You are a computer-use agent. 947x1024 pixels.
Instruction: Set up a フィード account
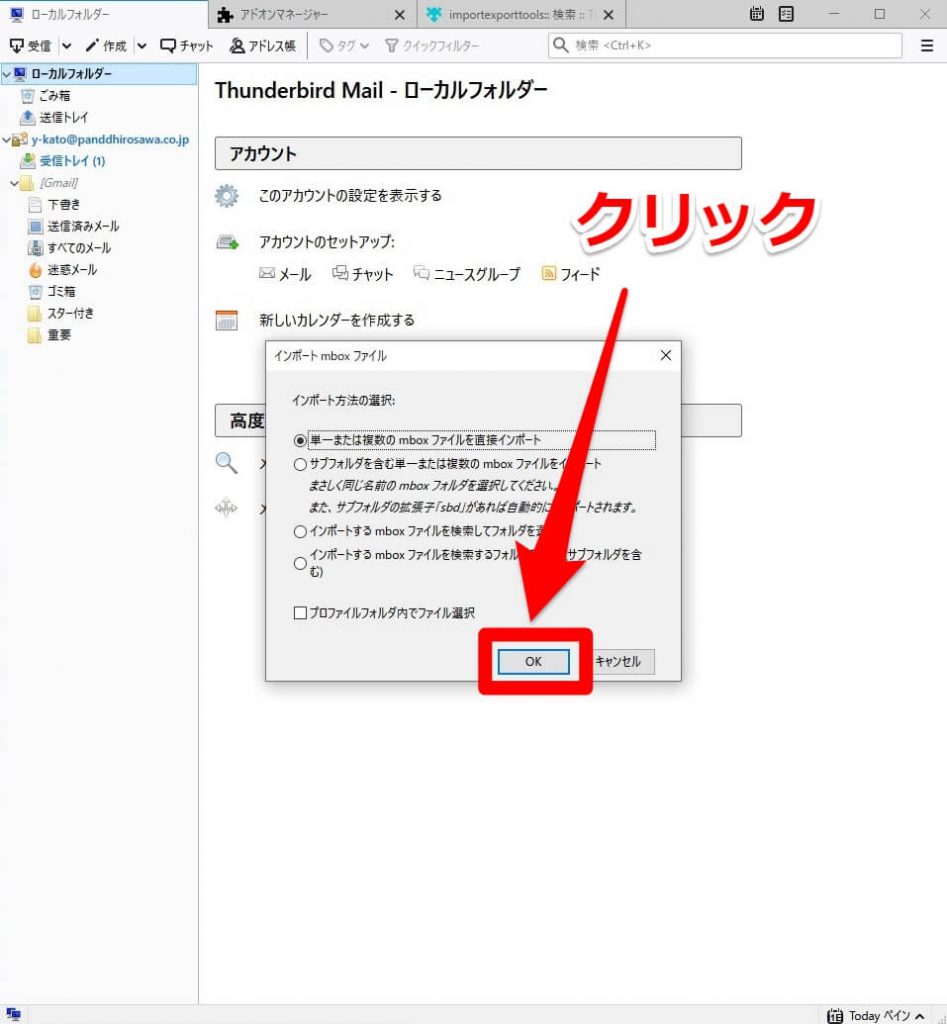pos(570,274)
